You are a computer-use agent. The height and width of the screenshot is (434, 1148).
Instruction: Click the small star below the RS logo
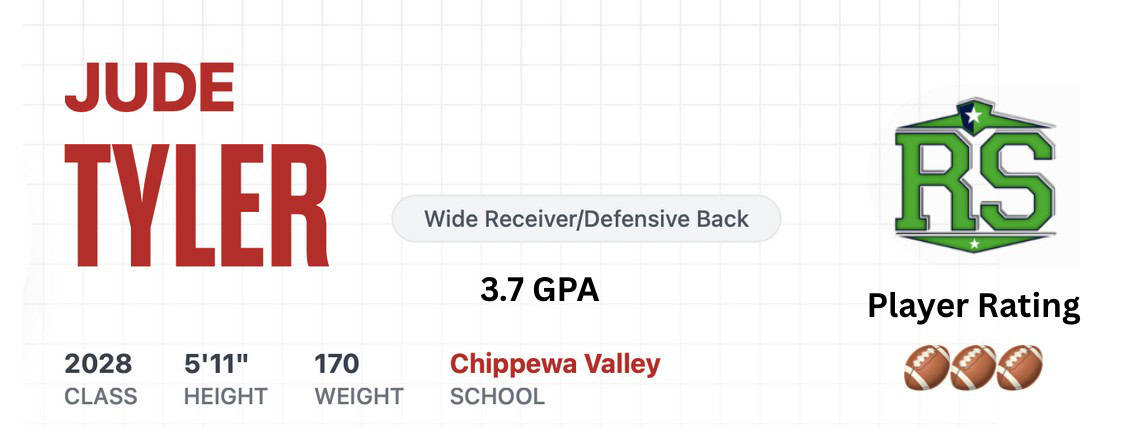pyautogui.click(x=972, y=243)
